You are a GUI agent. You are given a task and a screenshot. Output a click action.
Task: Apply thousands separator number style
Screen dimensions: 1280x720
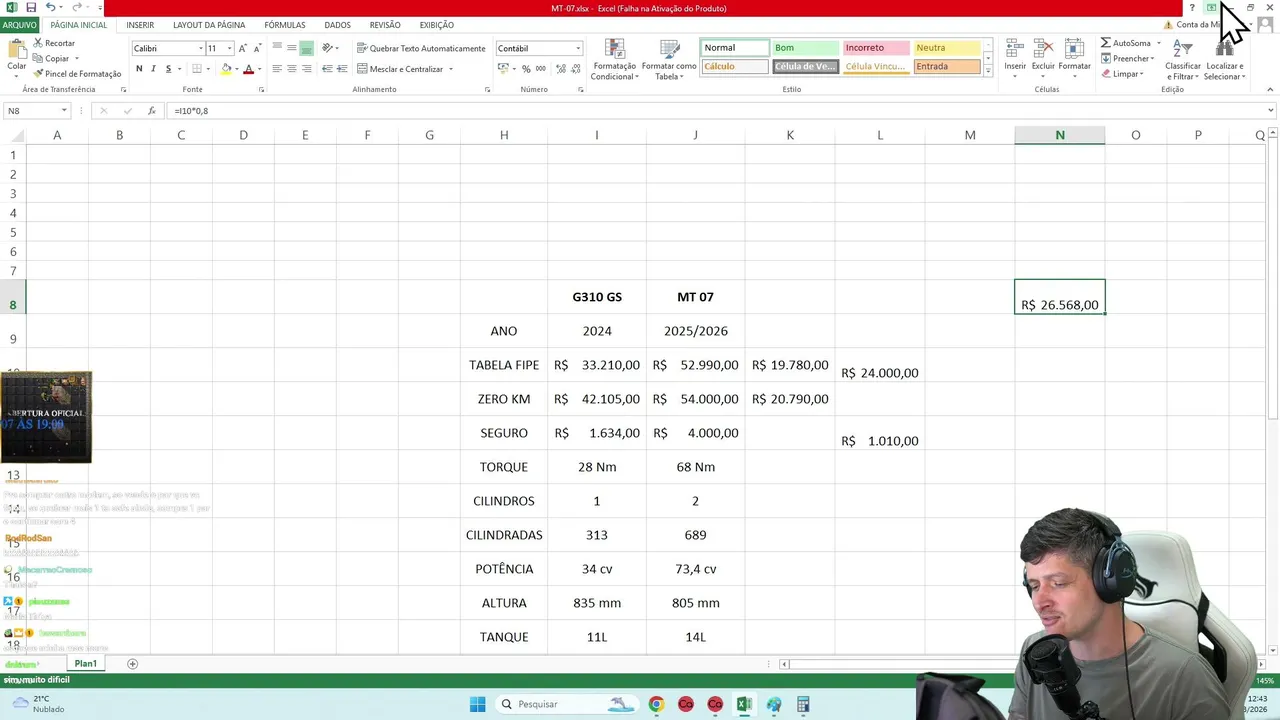[541, 69]
